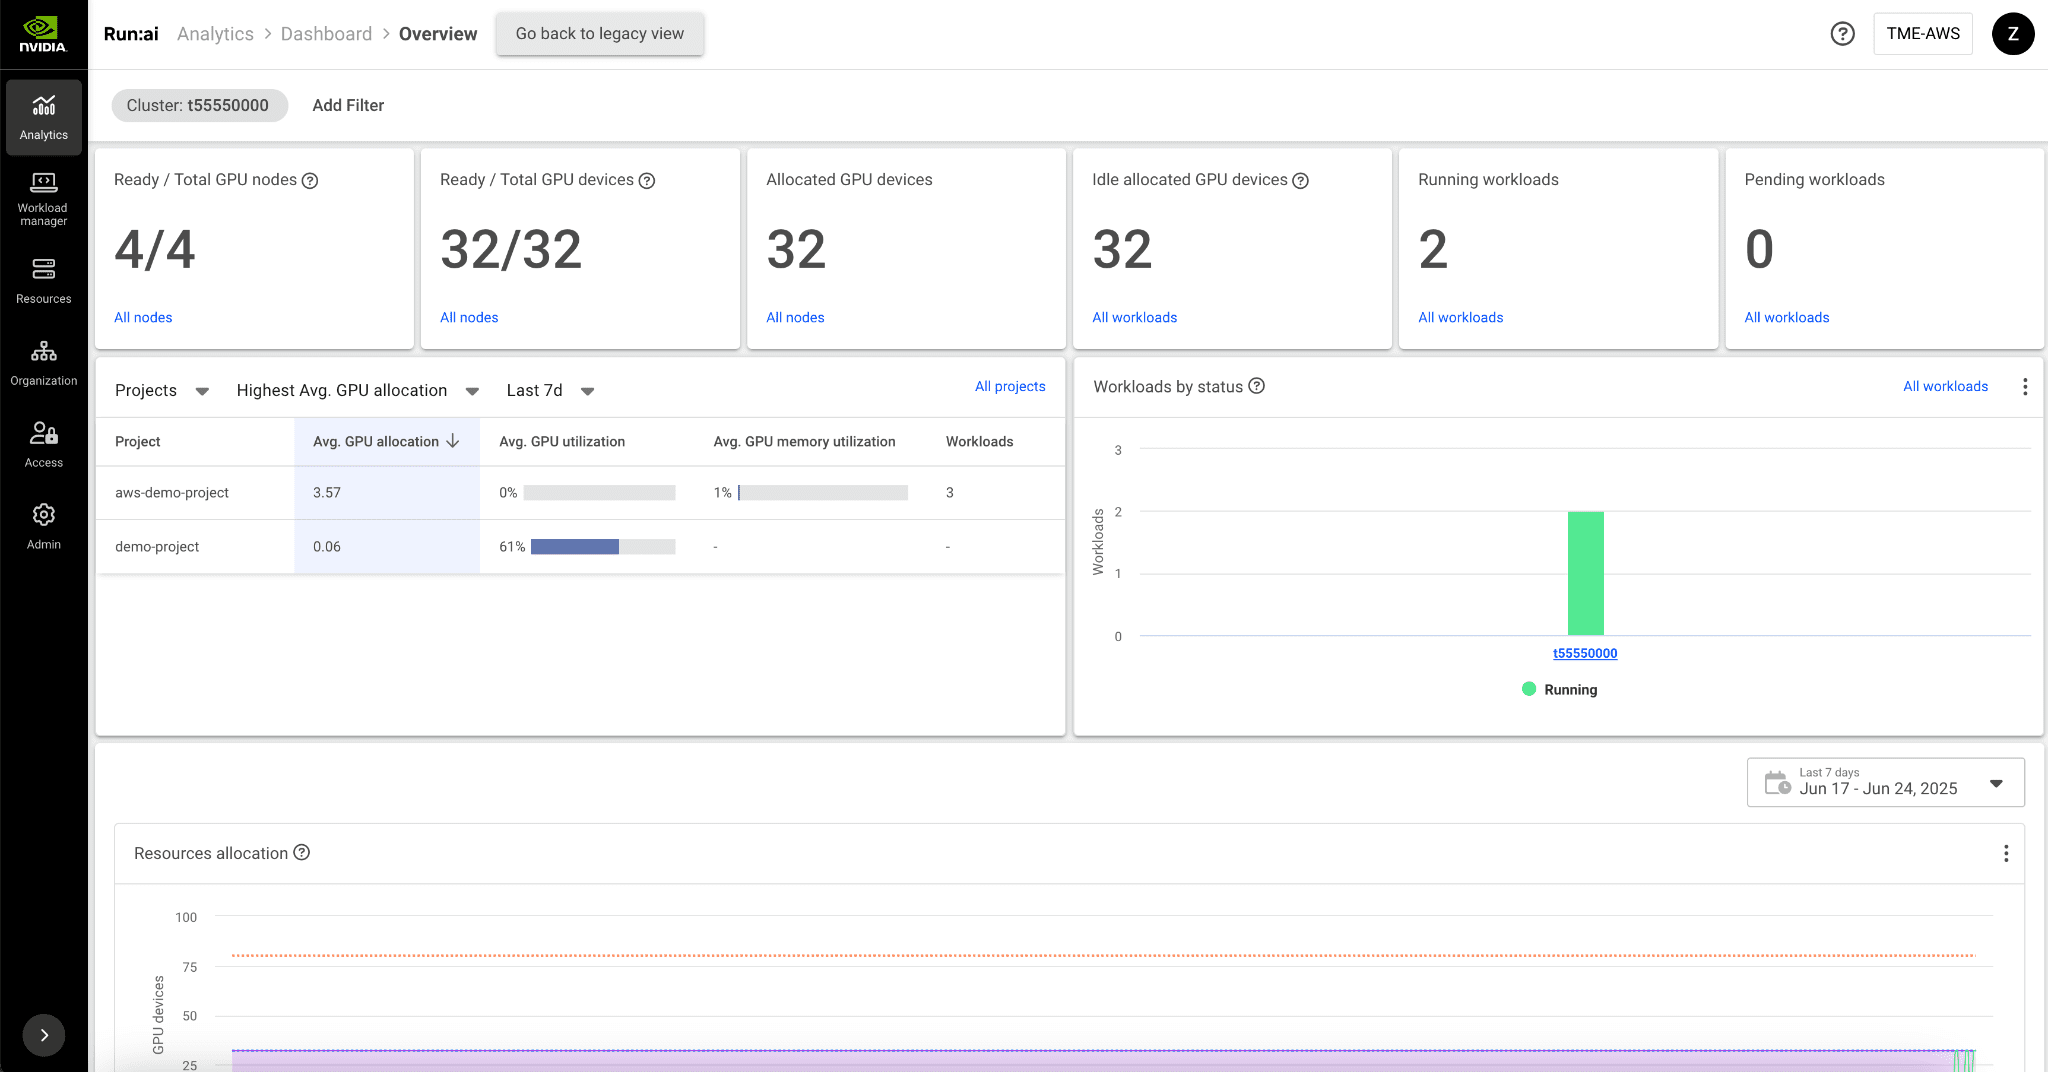2048x1072 pixels.
Task: Click the Dashboard breadcrumb
Action: [326, 34]
